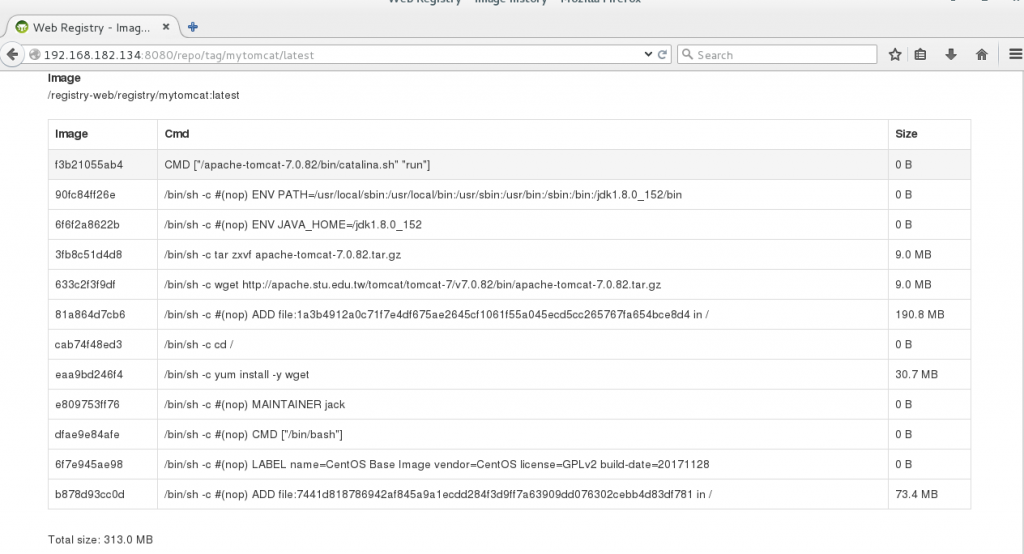Go back to the previous page

point(13,54)
